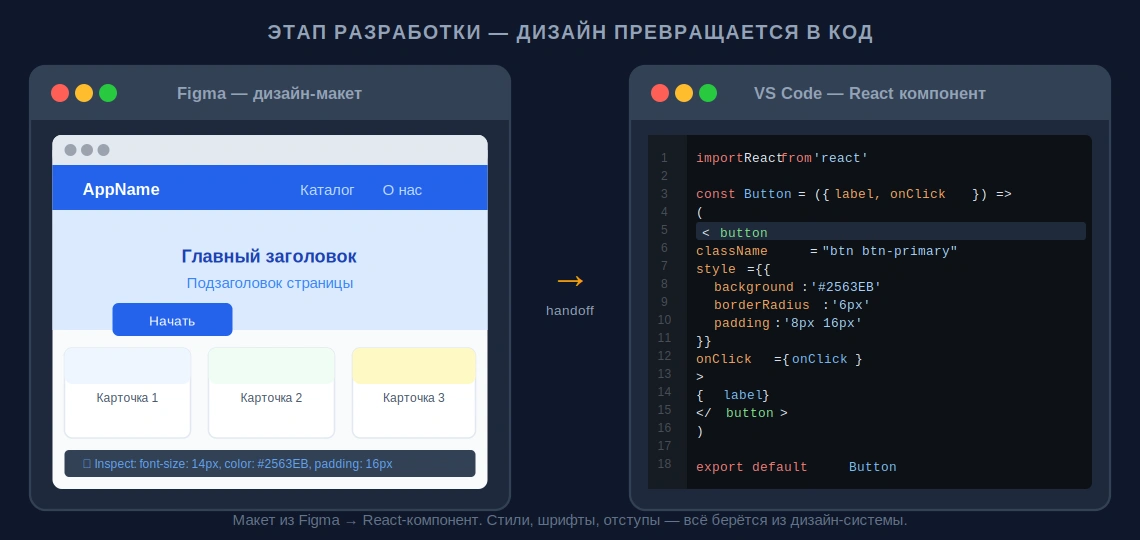Click the handoff label under the arrow
Image resolution: width=1140 pixels, height=540 pixels.
(x=570, y=311)
